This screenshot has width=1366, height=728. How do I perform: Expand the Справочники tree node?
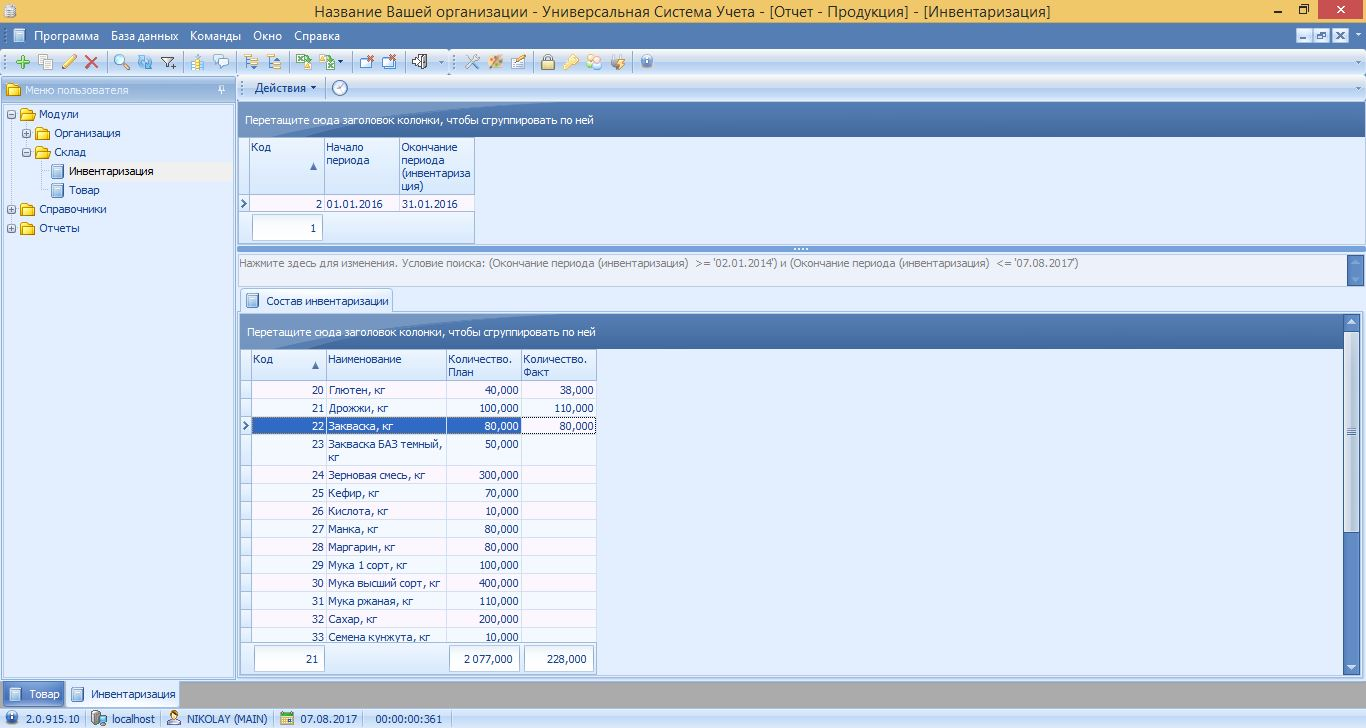(x=12, y=210)
